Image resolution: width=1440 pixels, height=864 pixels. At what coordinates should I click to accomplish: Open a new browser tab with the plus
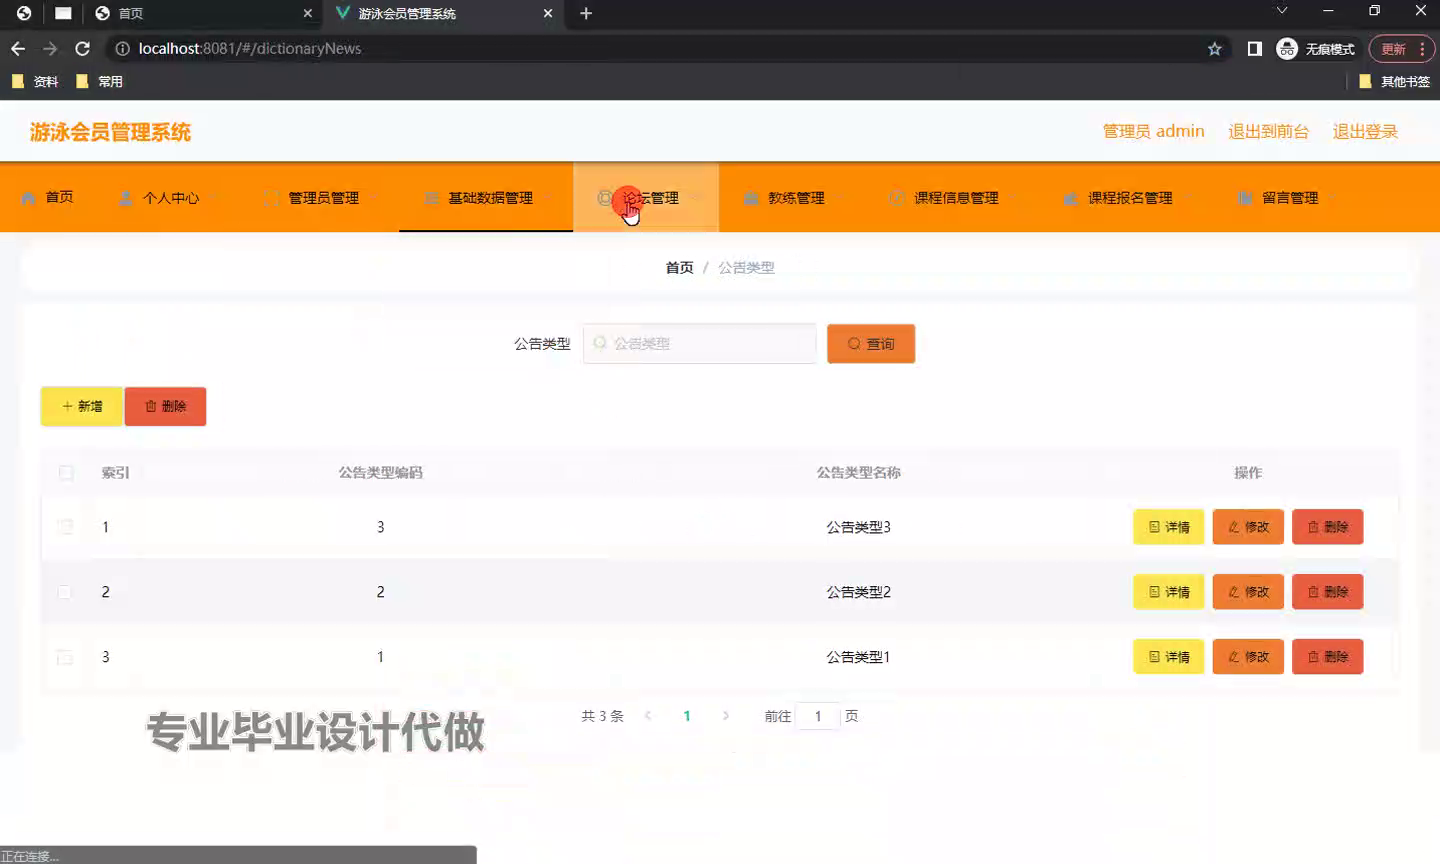(x=586, y=13)
